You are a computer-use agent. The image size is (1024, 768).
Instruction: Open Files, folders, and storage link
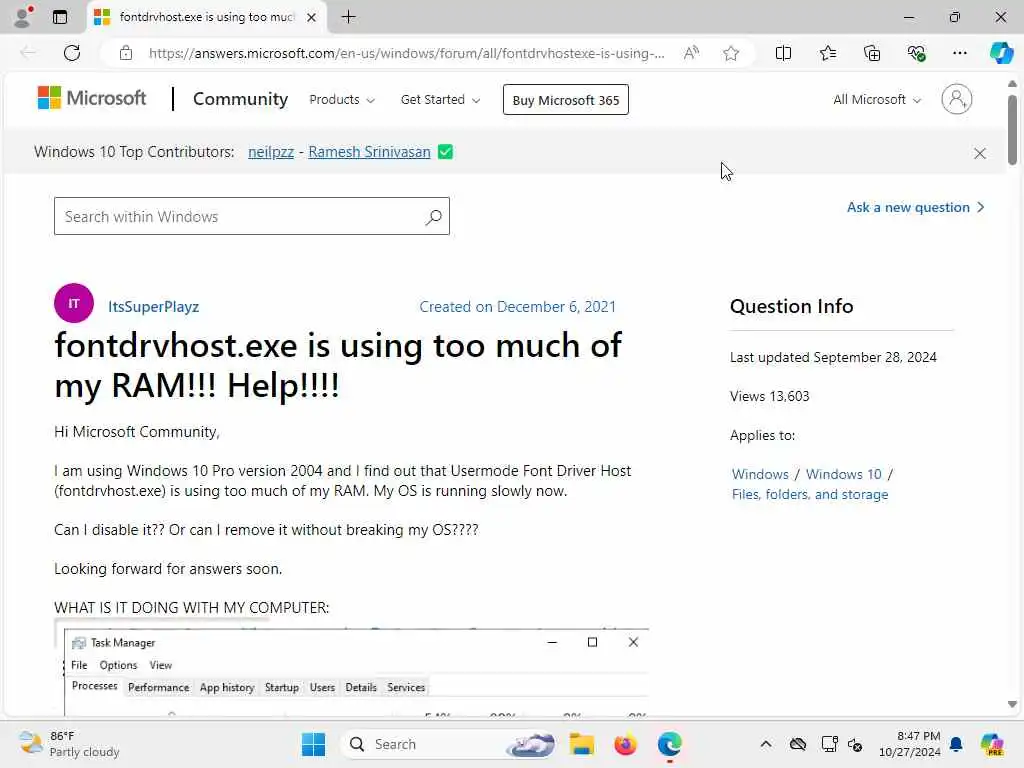point(810,494)
